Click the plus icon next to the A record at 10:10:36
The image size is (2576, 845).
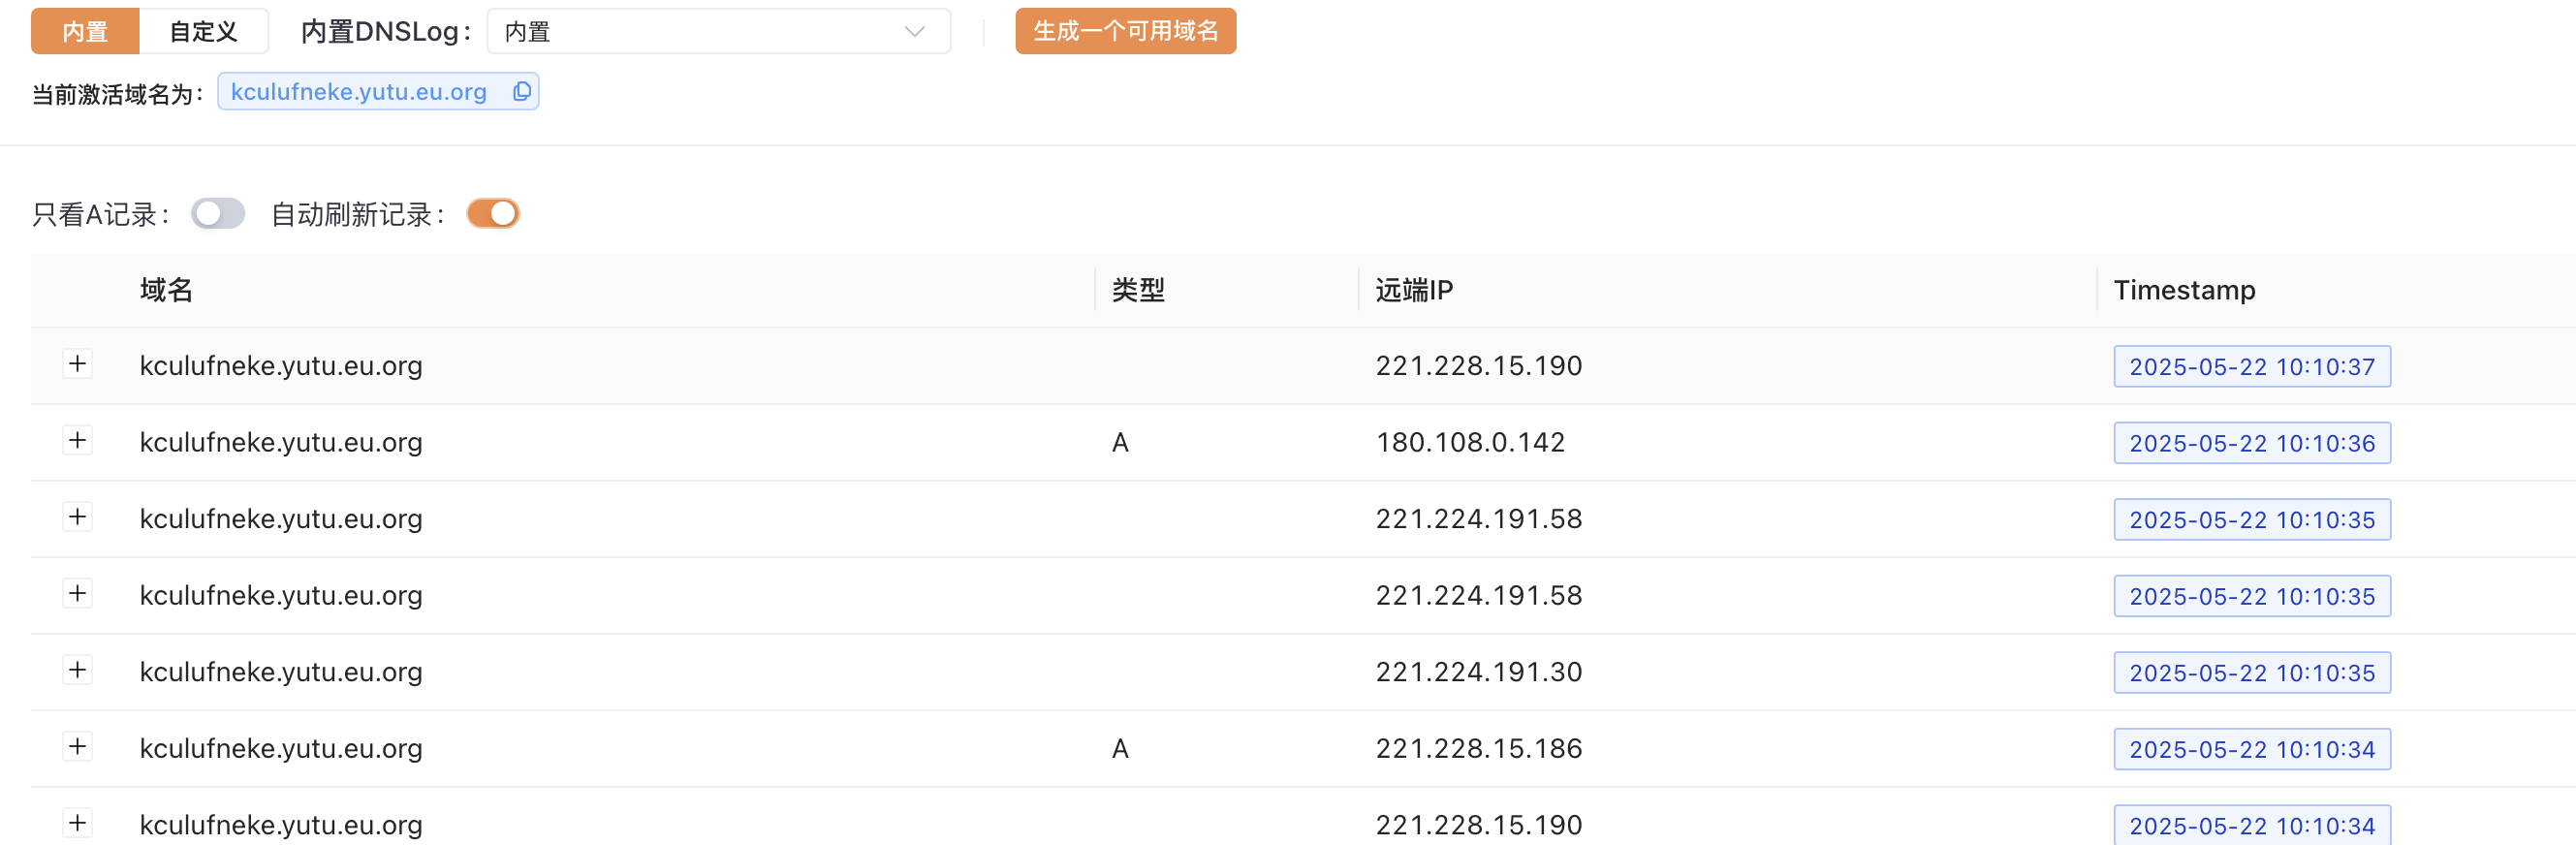click(x=77, y=440)
